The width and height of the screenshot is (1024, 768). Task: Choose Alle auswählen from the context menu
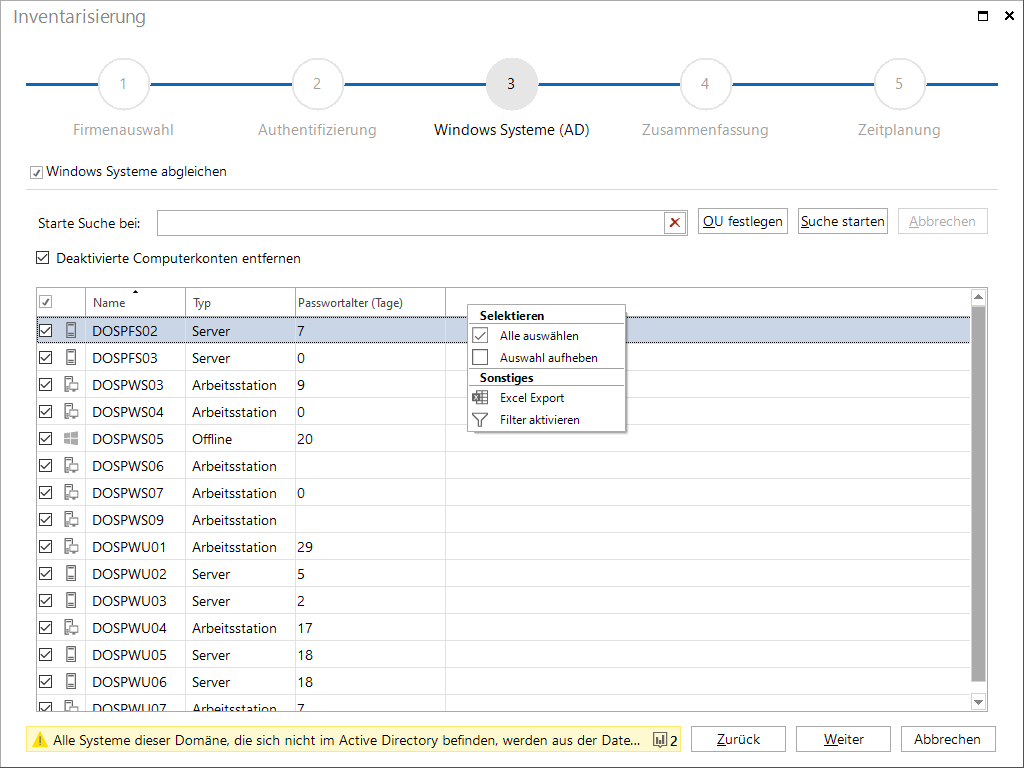tap(547, 336)
